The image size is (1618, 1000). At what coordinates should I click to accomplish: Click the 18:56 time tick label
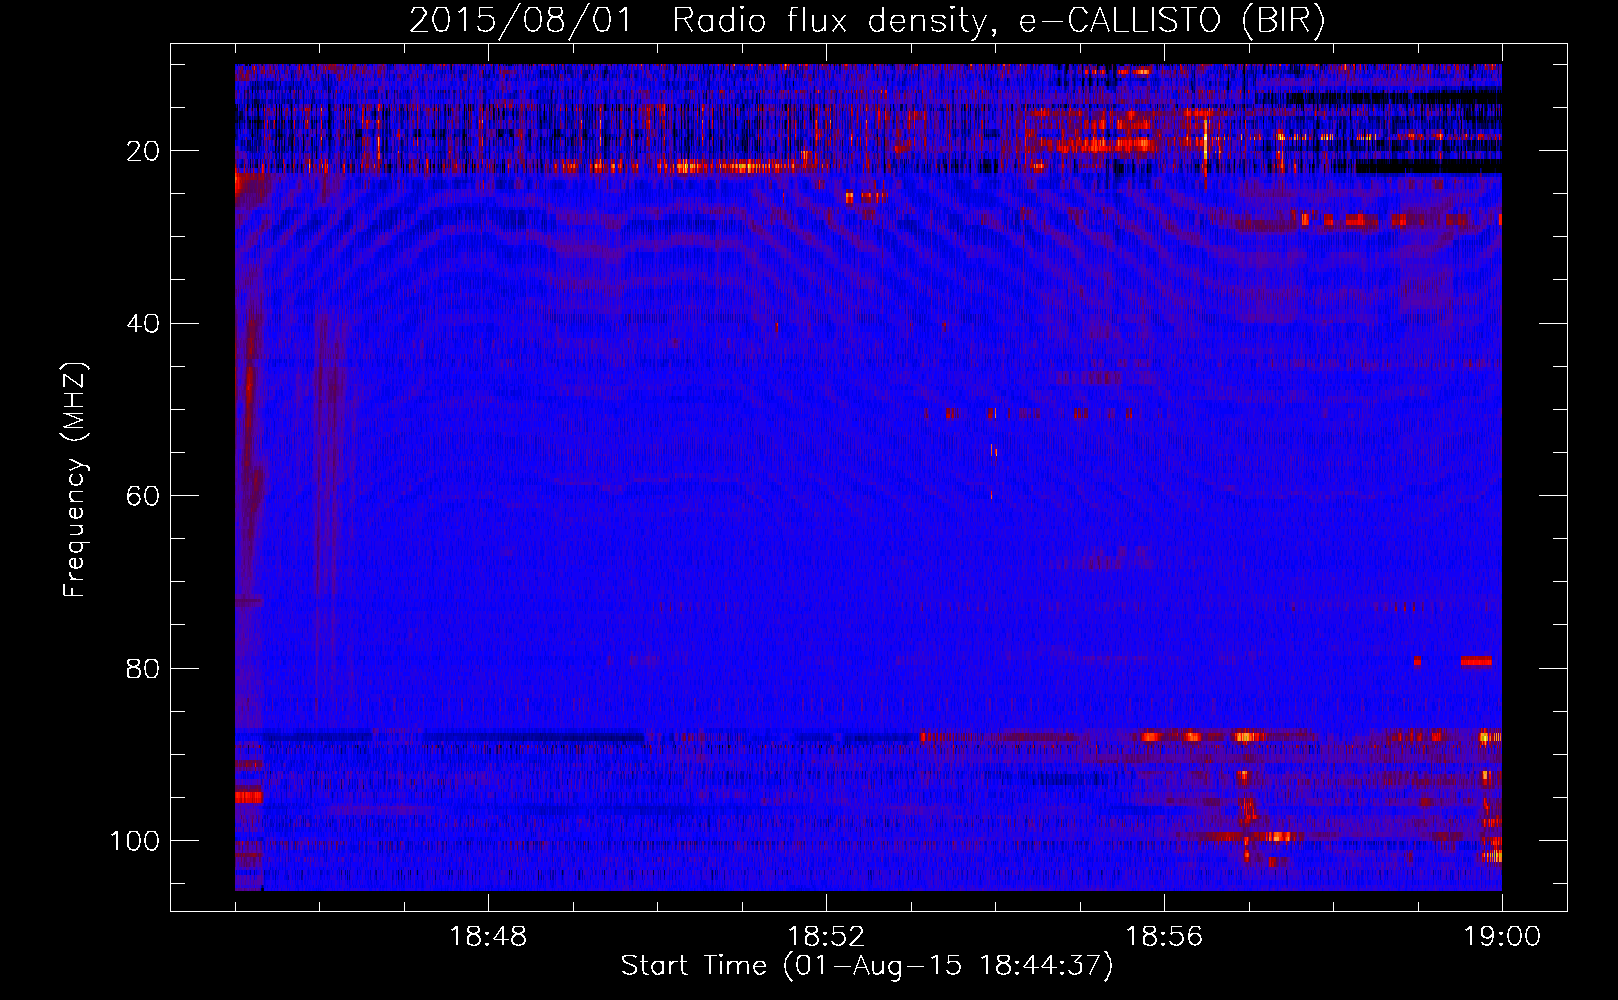click(1164, 937)
